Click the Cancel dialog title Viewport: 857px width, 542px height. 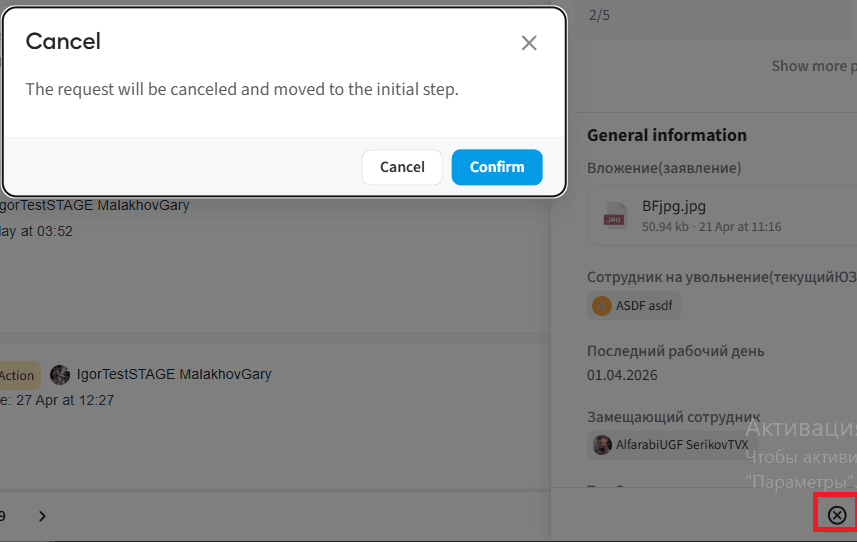(x=63, y=42)
